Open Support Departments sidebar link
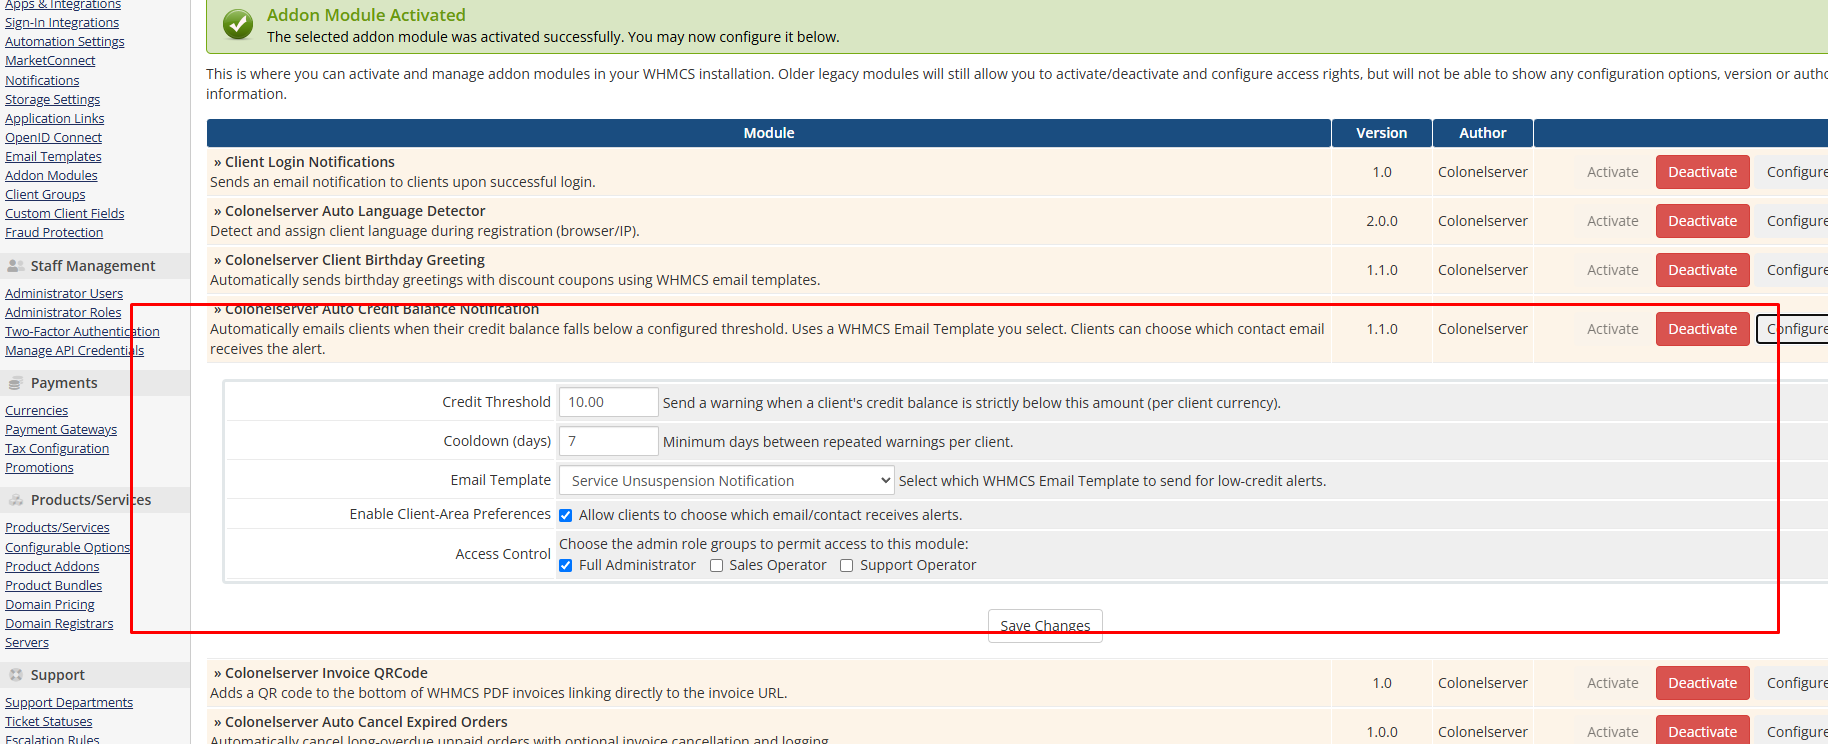 [69, 703]
